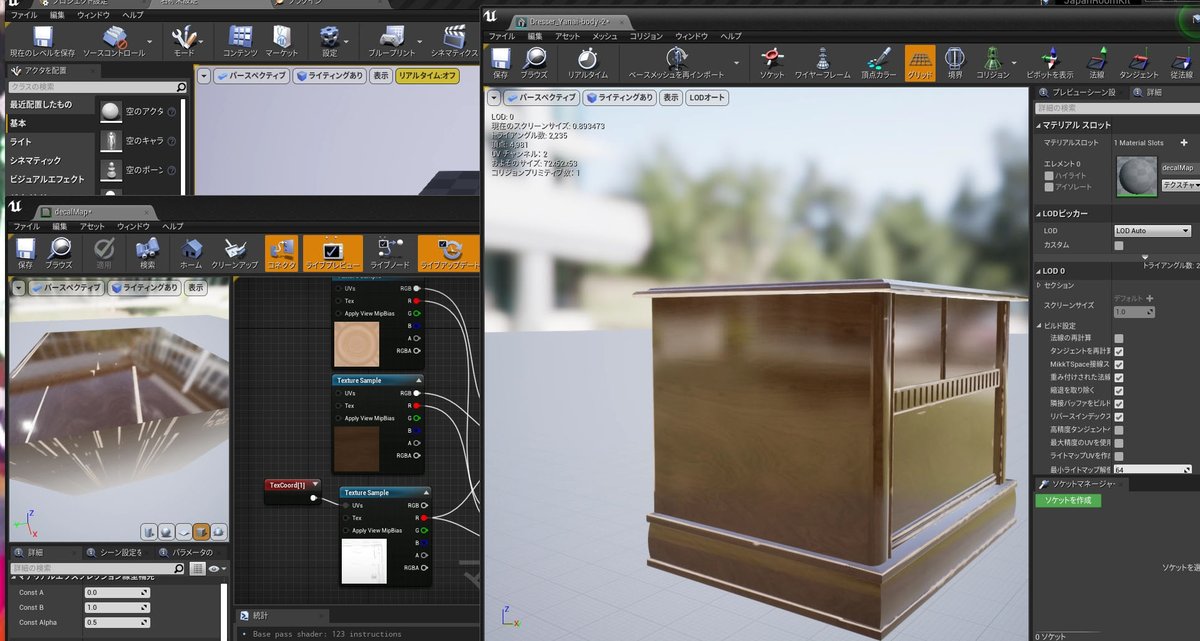Show pivot with ピボットを表示 icon
The image size is (1200, 641).
1050,58
